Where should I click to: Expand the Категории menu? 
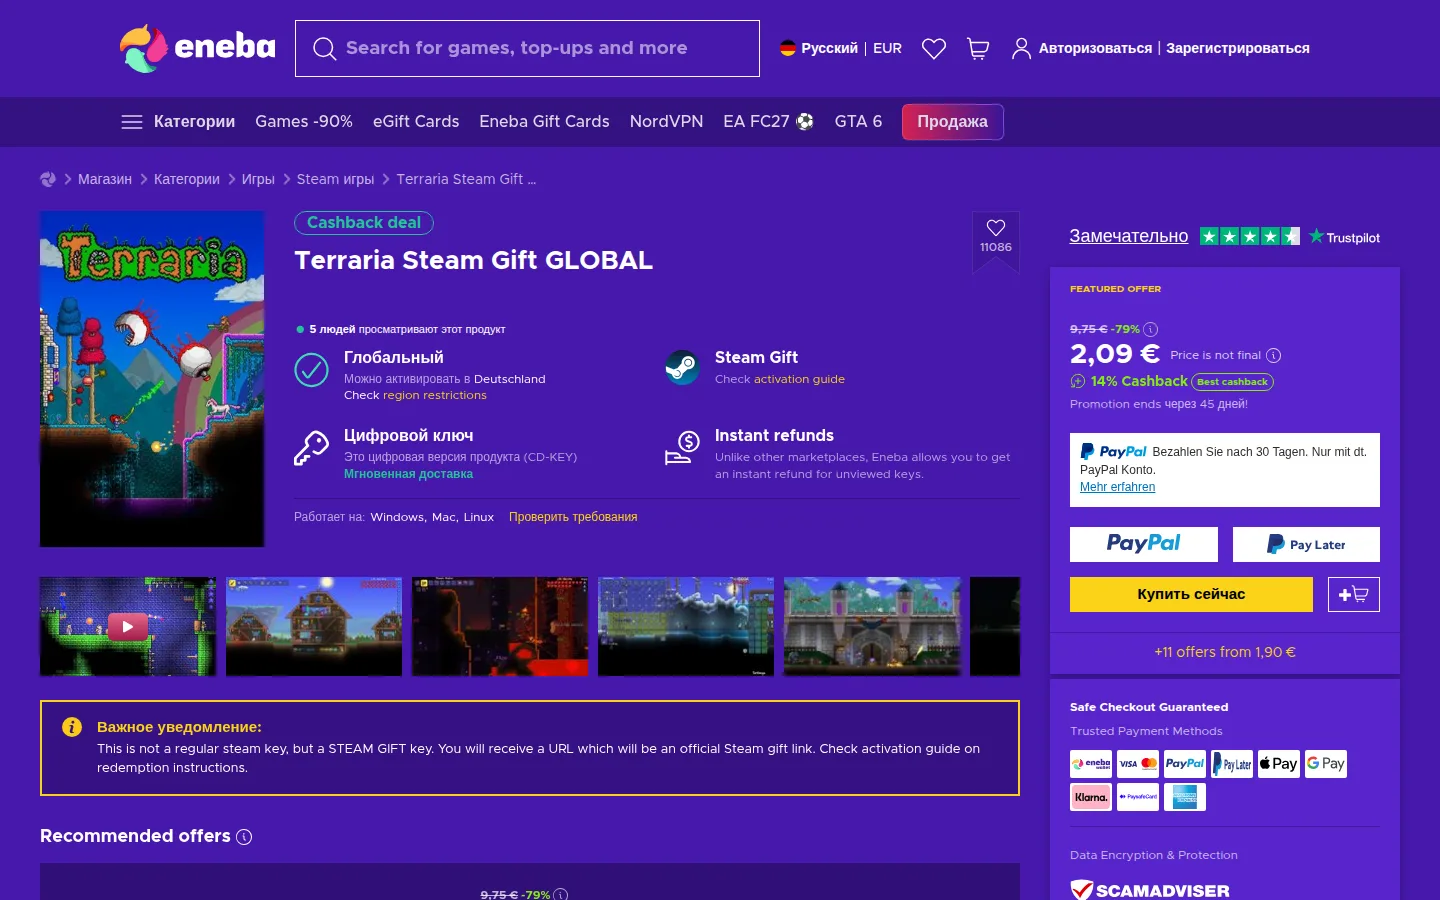point(178,122)
